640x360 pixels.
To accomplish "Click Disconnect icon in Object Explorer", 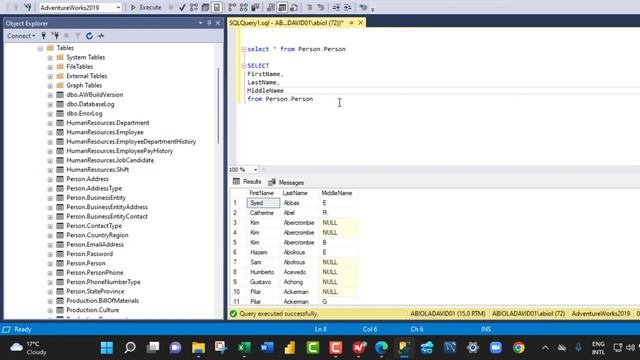I will click(x=56, y=36).
